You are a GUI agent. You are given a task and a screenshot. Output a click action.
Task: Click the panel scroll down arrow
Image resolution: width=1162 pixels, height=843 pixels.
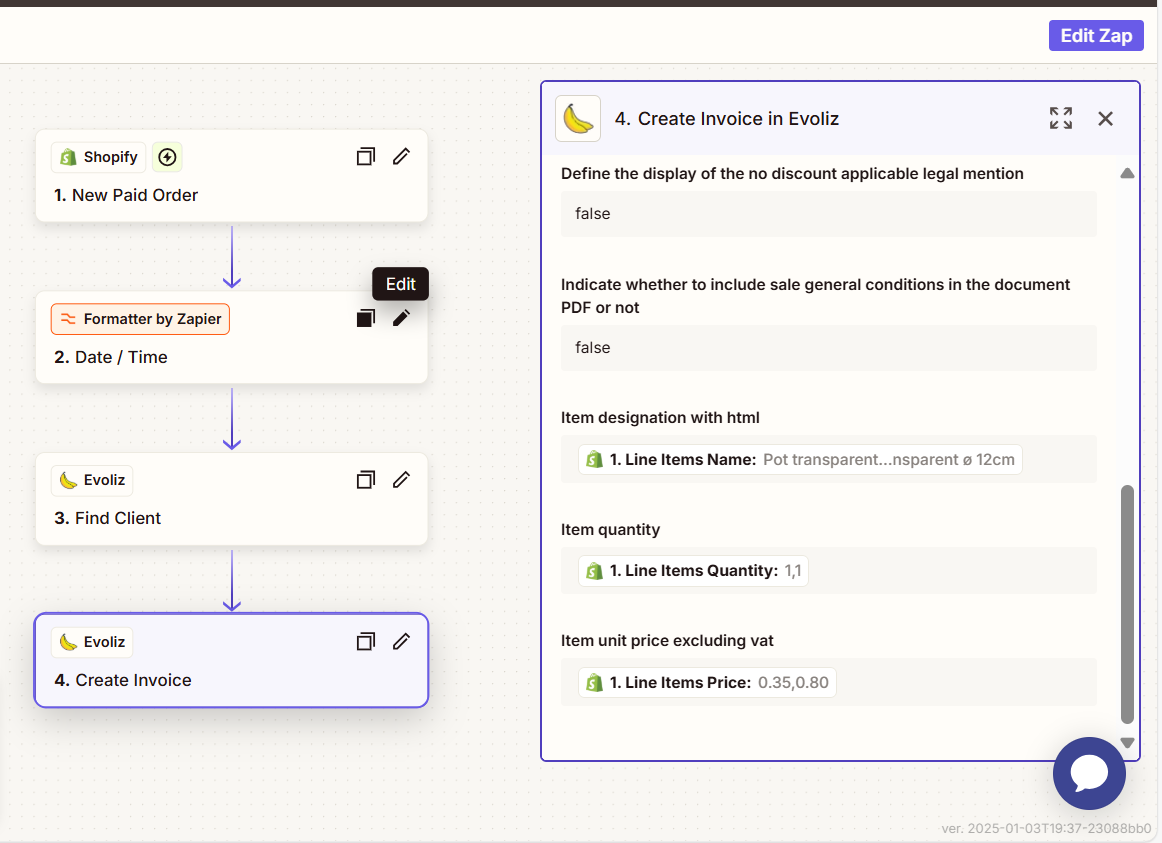[x=1127, y=742]
